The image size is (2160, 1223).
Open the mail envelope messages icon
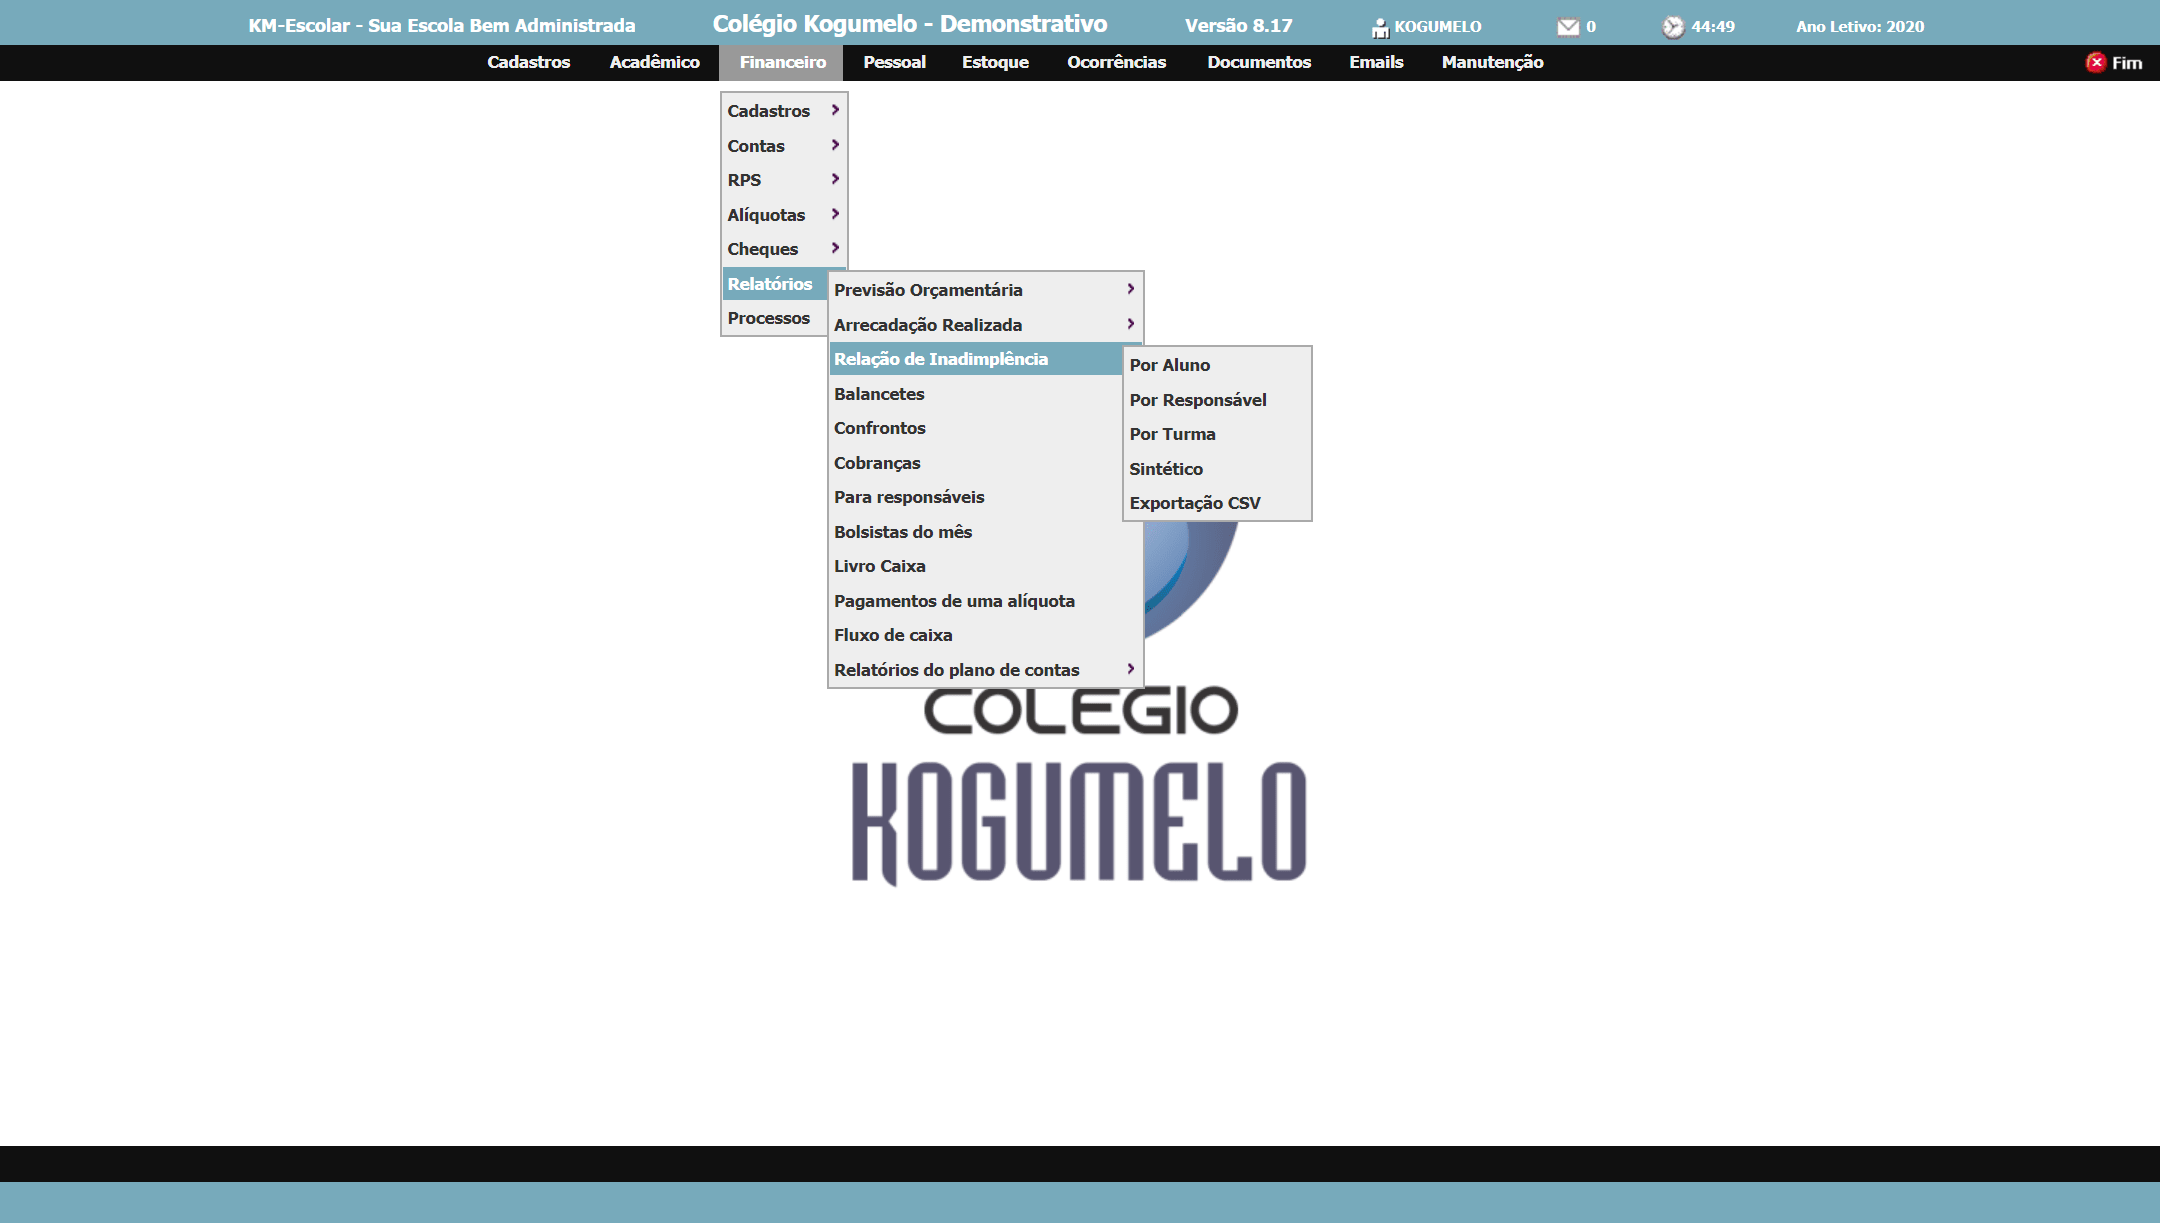1568,27
